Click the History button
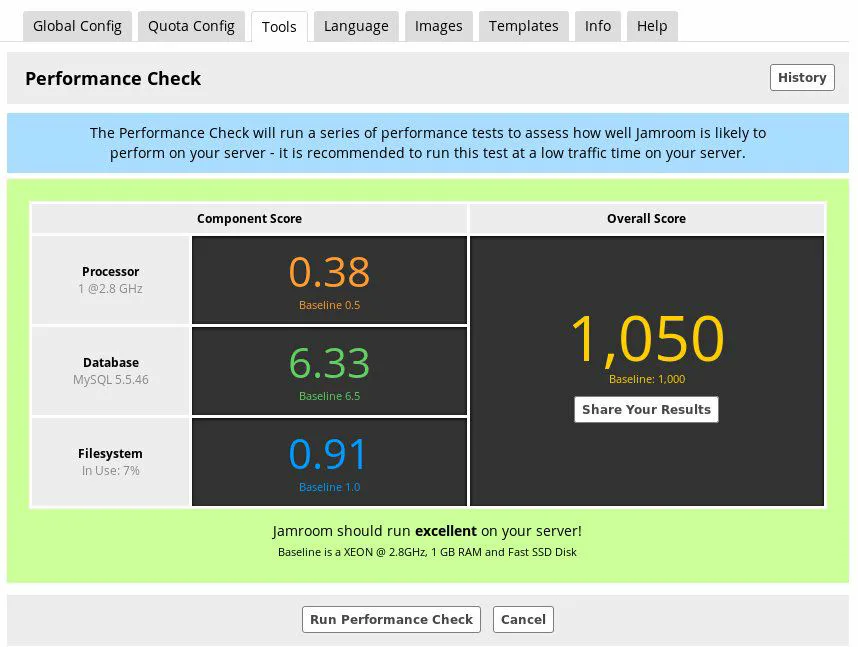Image resolution: width=858 pixels, height=647 pixels. pos(802,78)
